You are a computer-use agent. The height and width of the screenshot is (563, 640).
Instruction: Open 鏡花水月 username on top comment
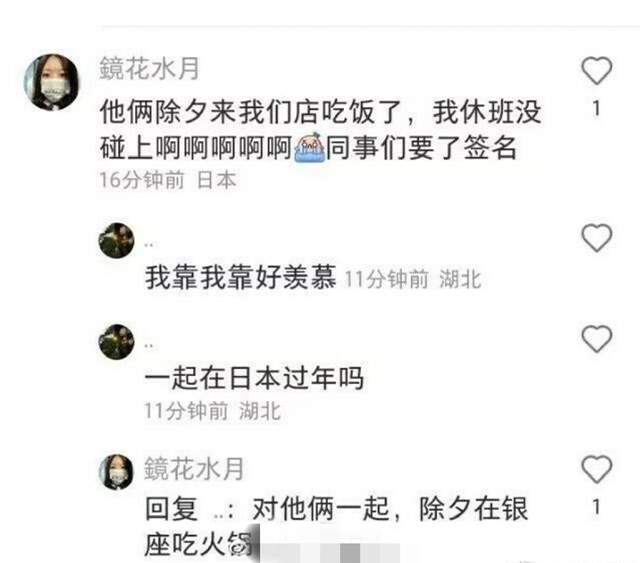coord(149,68)
